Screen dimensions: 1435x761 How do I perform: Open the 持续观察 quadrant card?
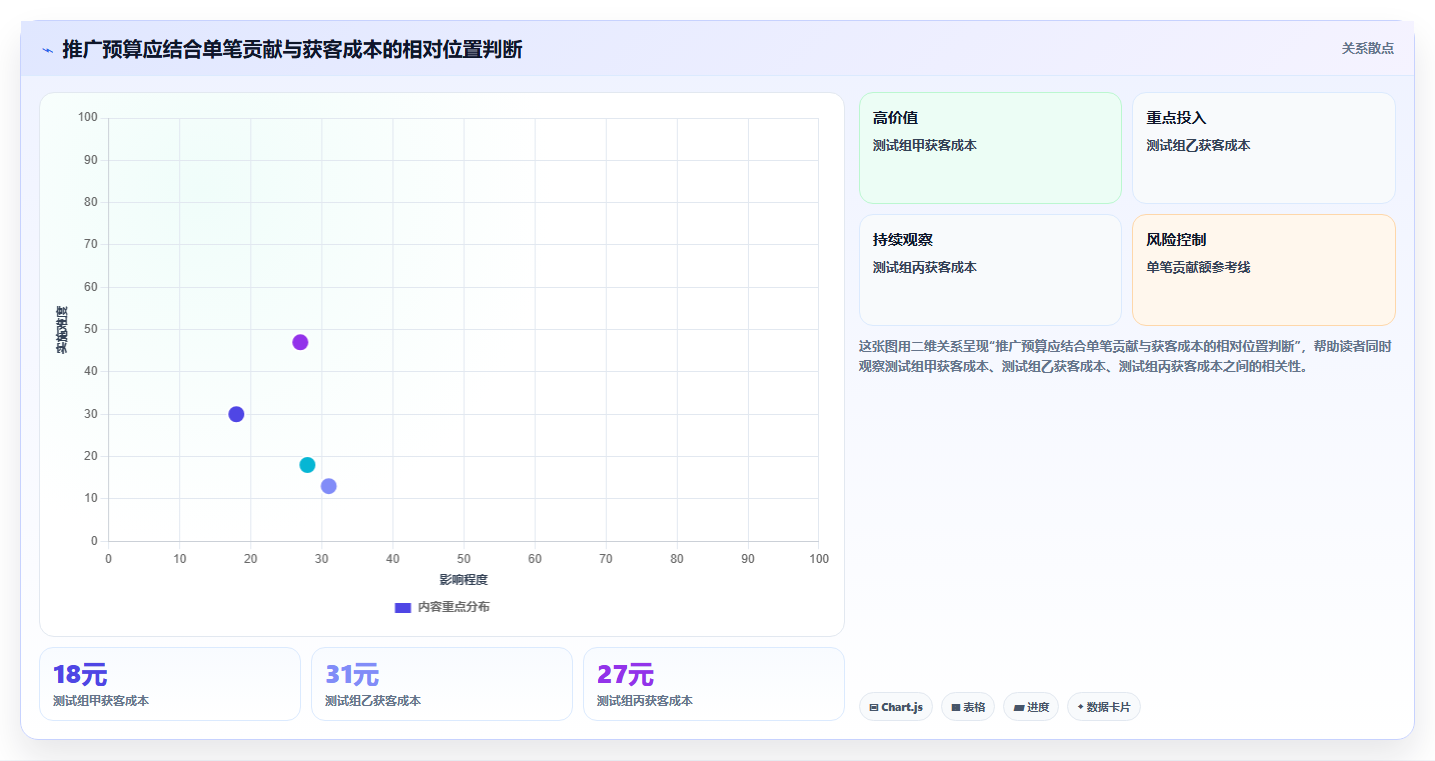coord(990,270)
